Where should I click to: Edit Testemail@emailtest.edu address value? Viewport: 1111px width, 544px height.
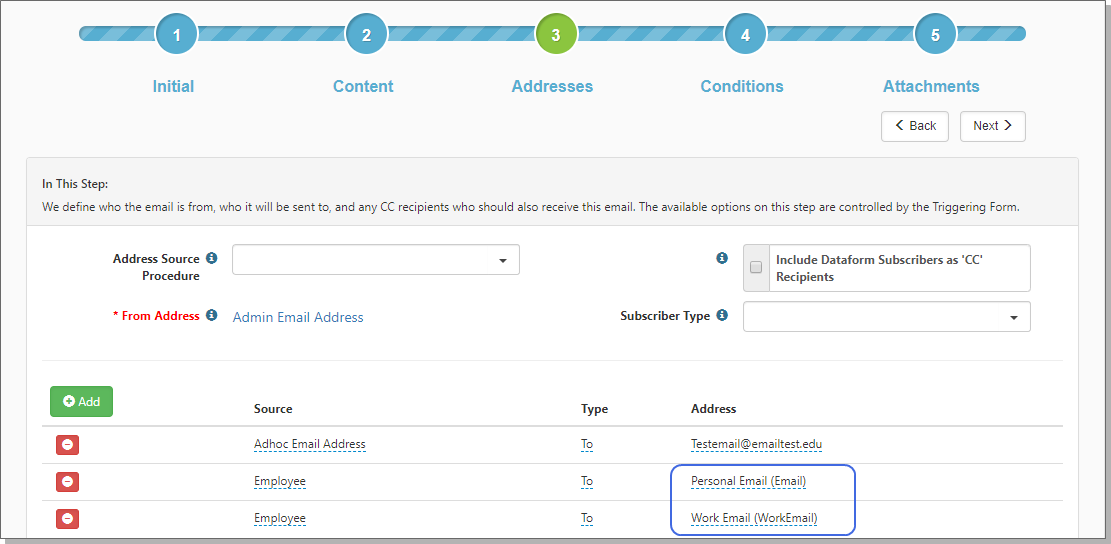click(x=756, y=444)
